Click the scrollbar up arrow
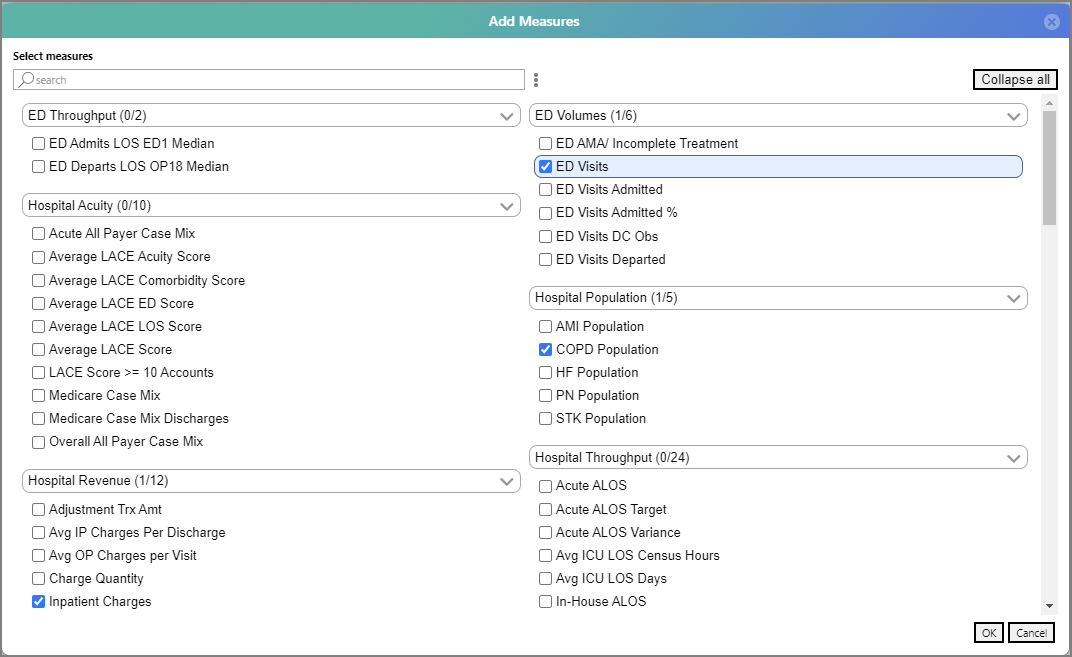Screen dimensions: 1072x657 [x=1049, y=103]
